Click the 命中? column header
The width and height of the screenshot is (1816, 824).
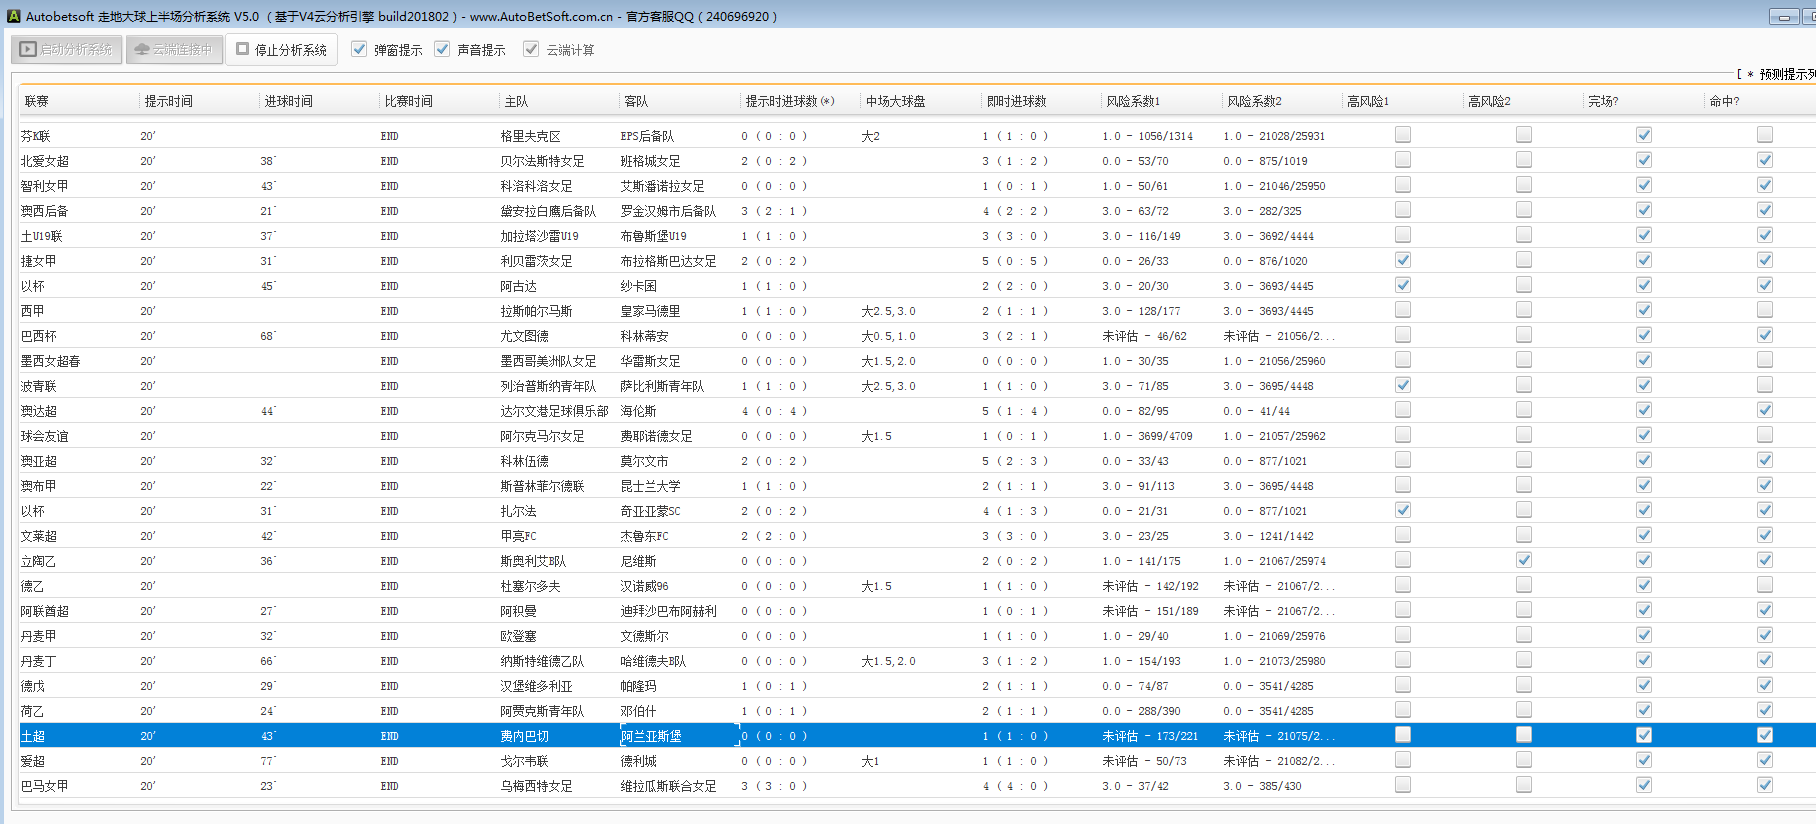[x=1724, y=101]
